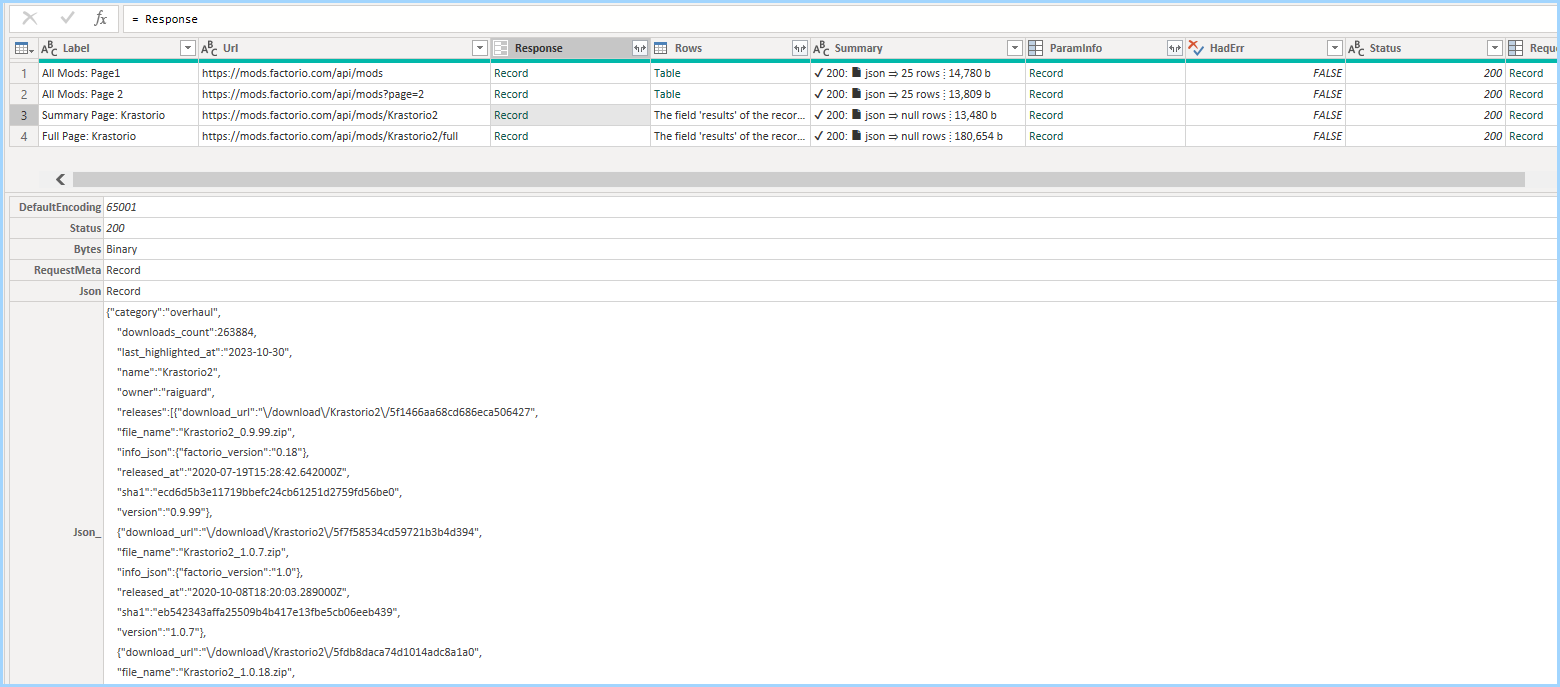Screen dimensions: 1560x687
Task: Select the preview Status value 200
Action: pos(115,228)
